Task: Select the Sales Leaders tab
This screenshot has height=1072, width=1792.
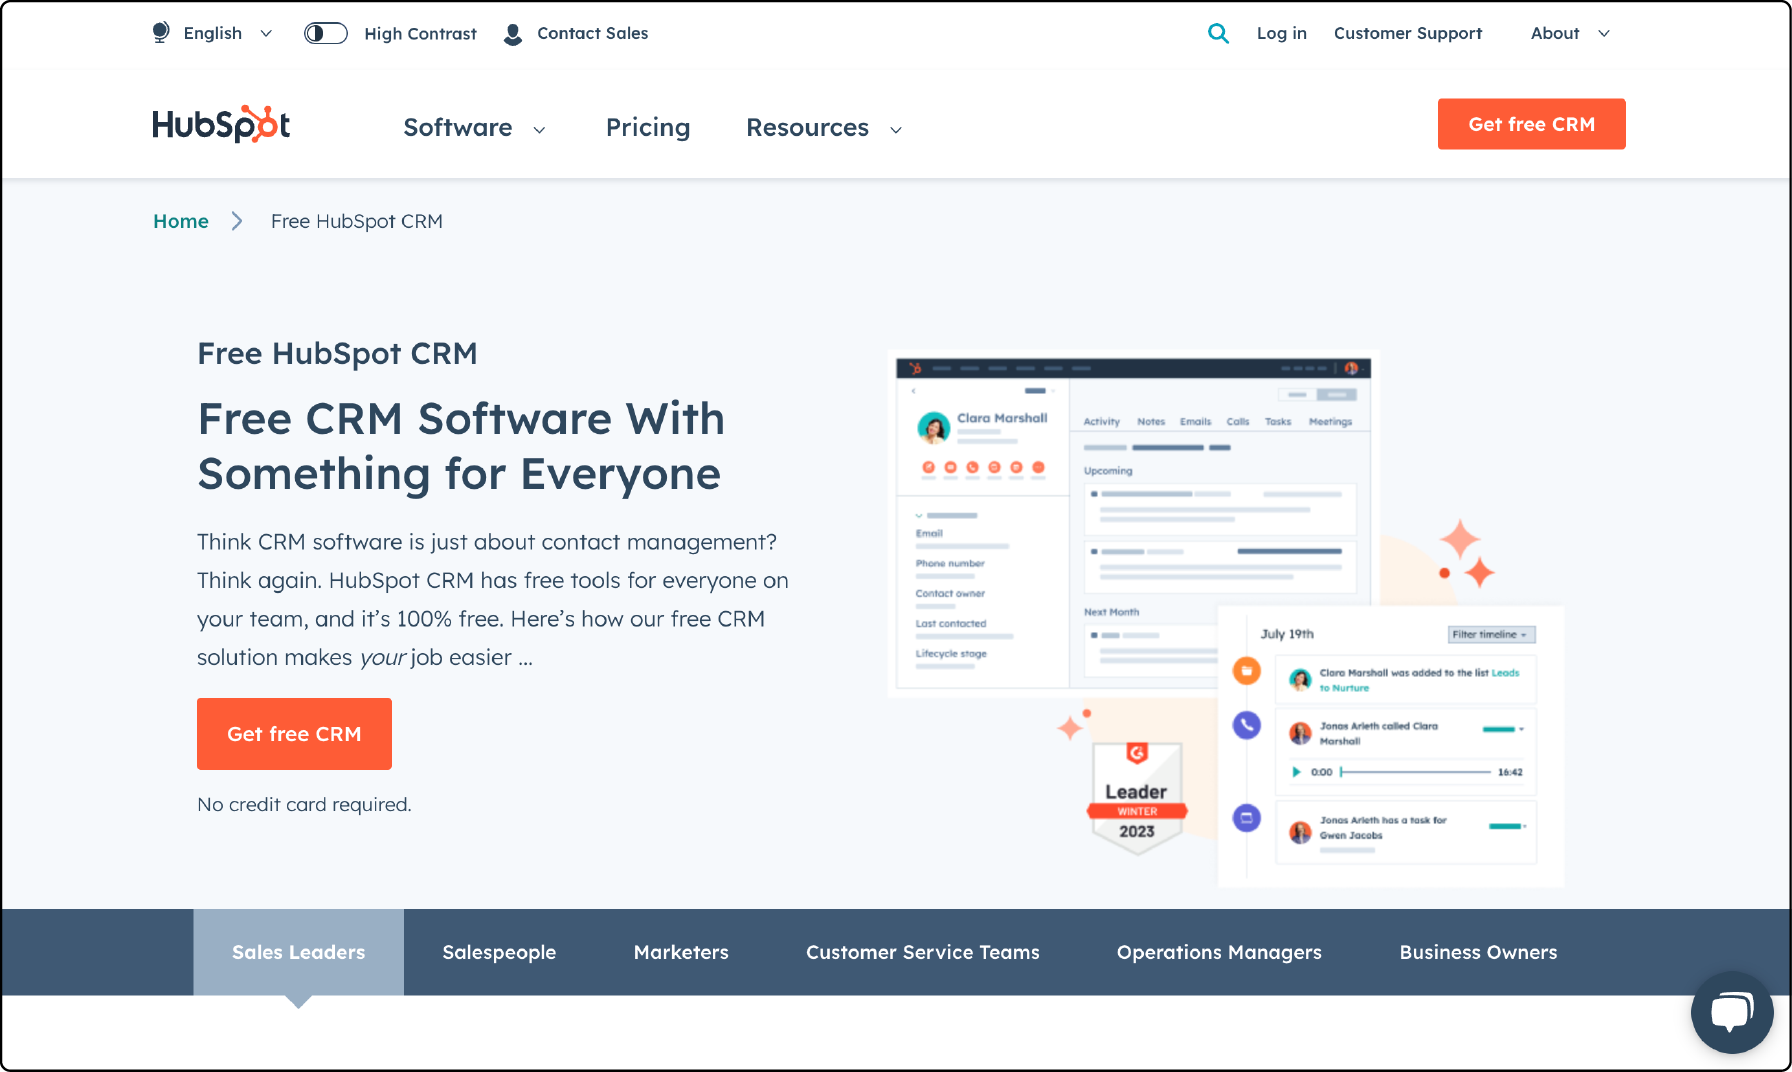Action: tap(299, 952)
